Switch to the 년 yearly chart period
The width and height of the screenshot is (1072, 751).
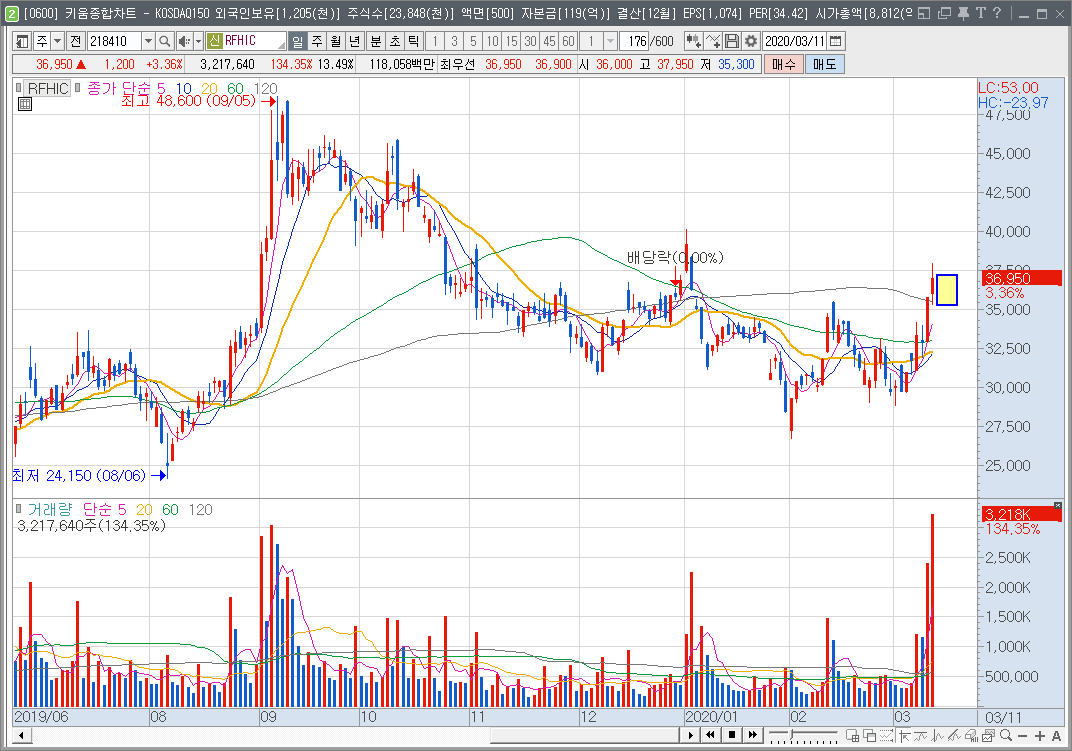click(x=355, y=42)
